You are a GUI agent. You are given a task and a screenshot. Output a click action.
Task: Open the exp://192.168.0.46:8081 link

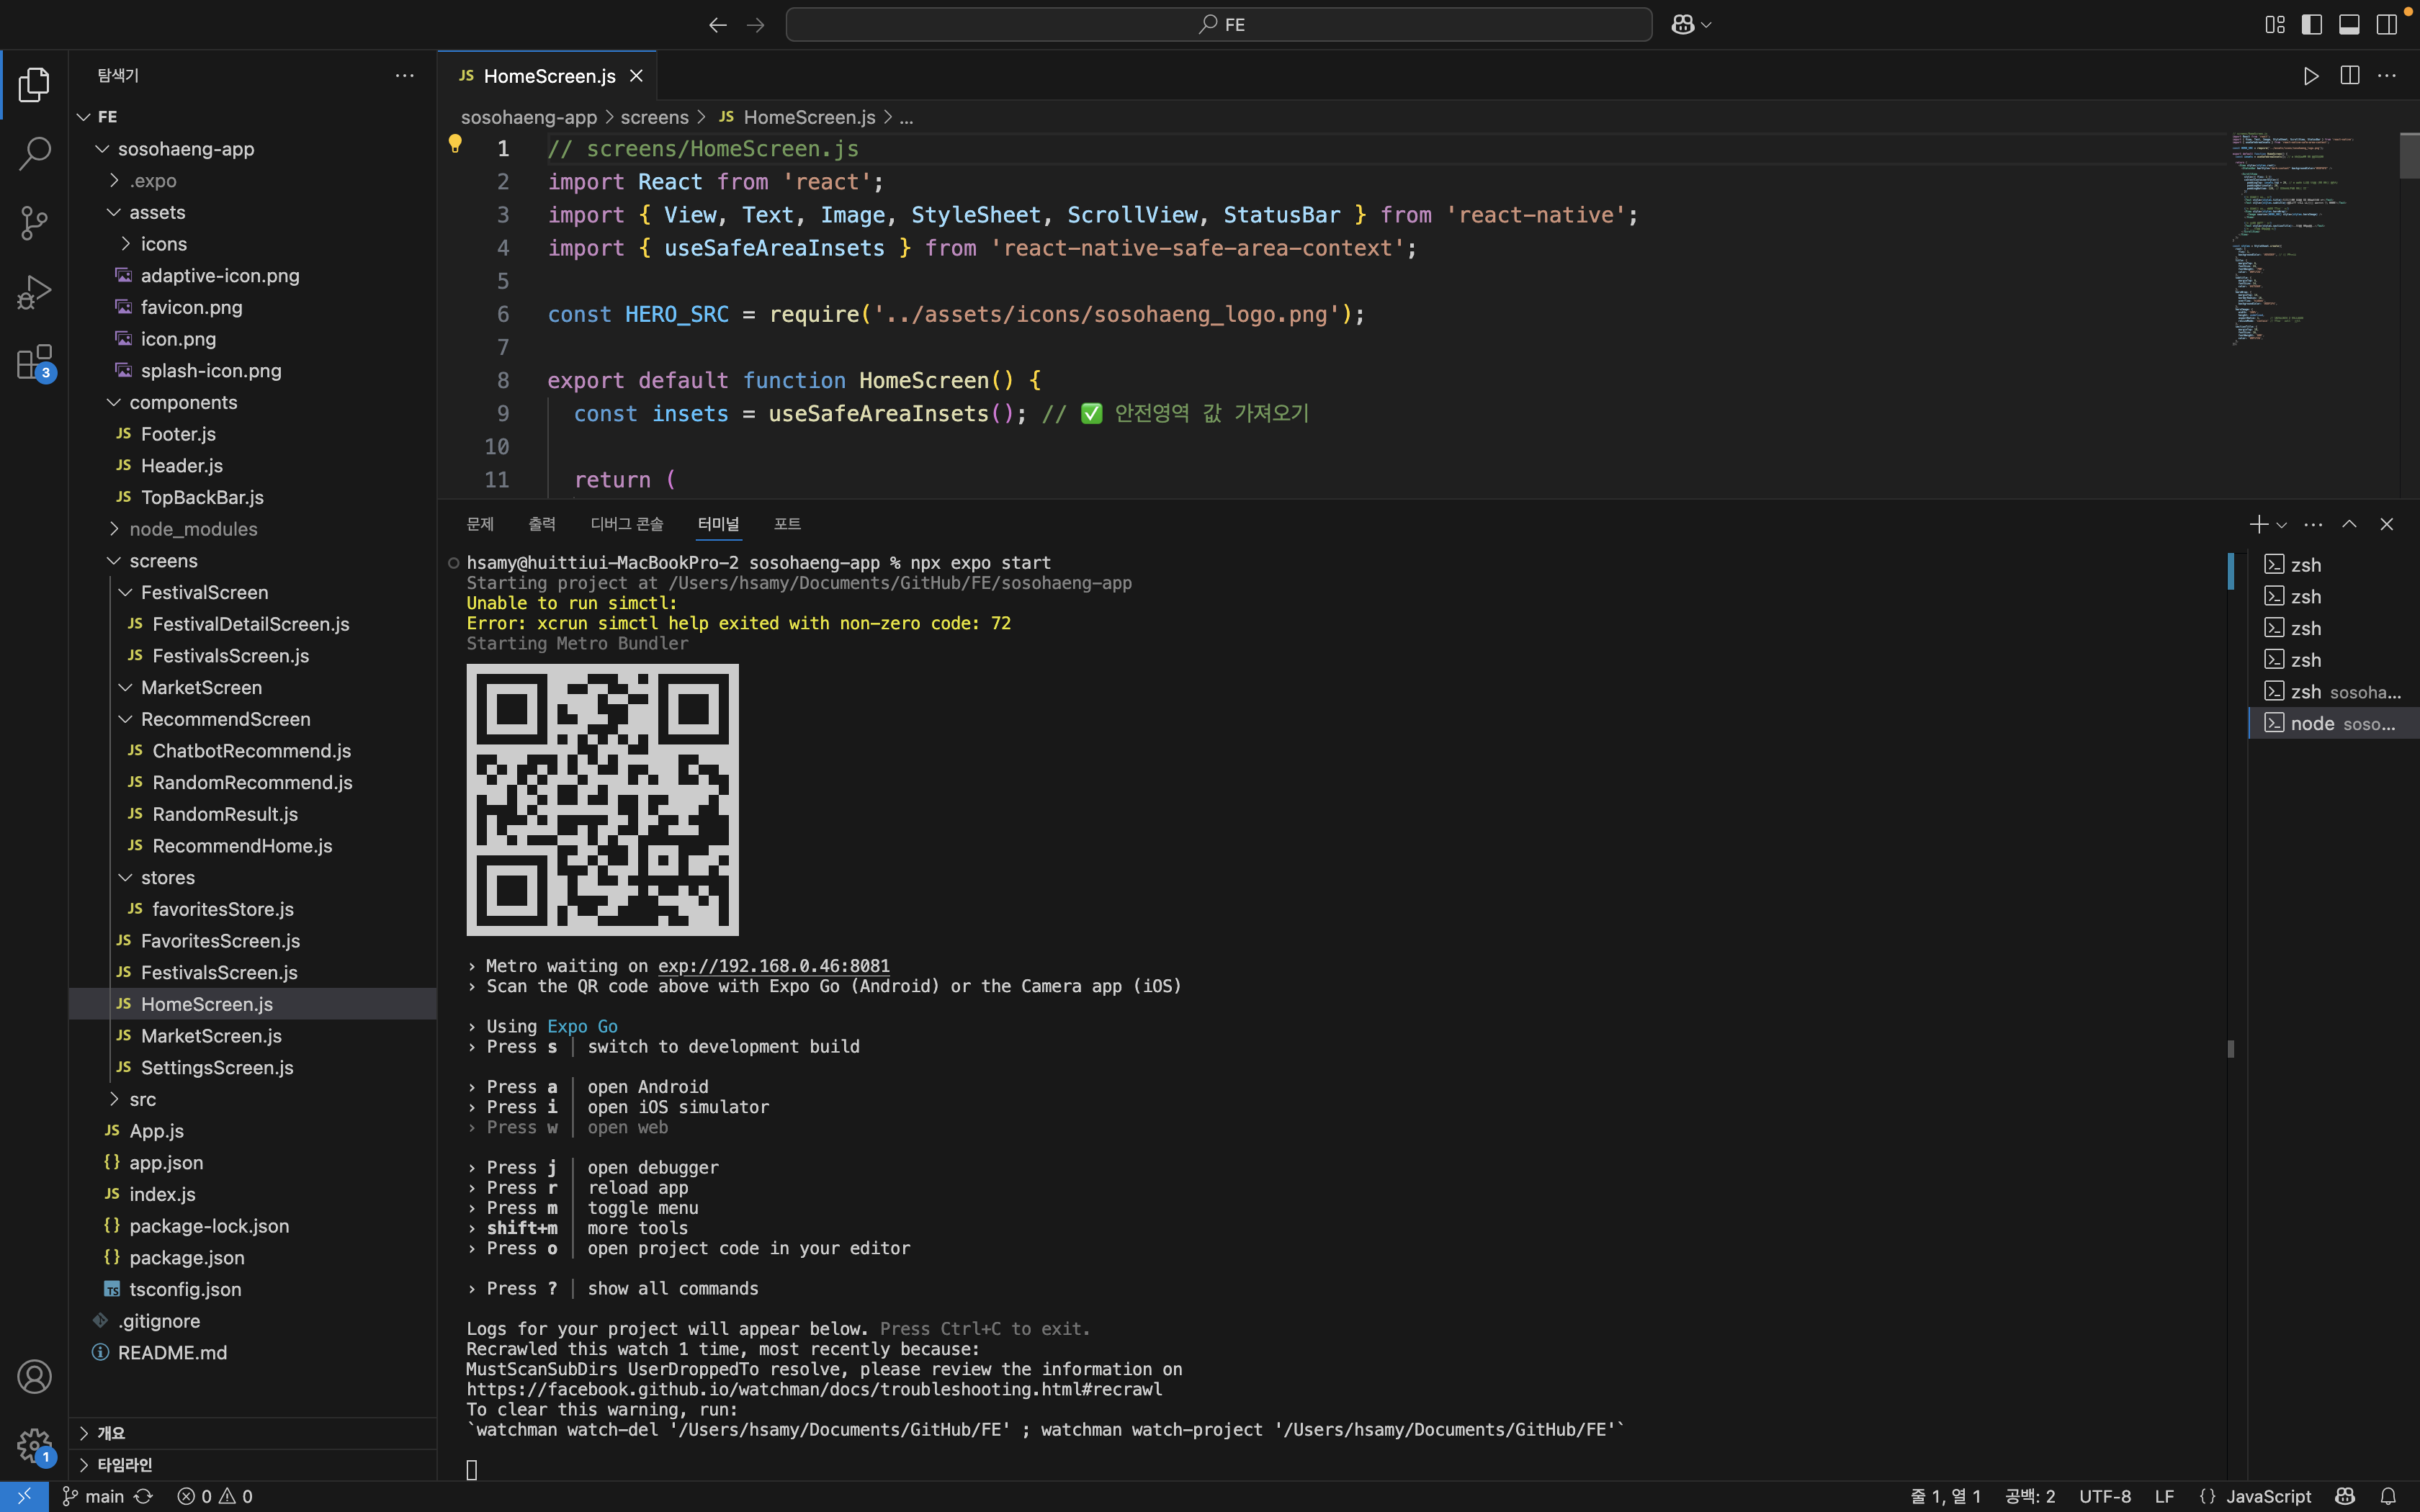[x=773, y=966]
